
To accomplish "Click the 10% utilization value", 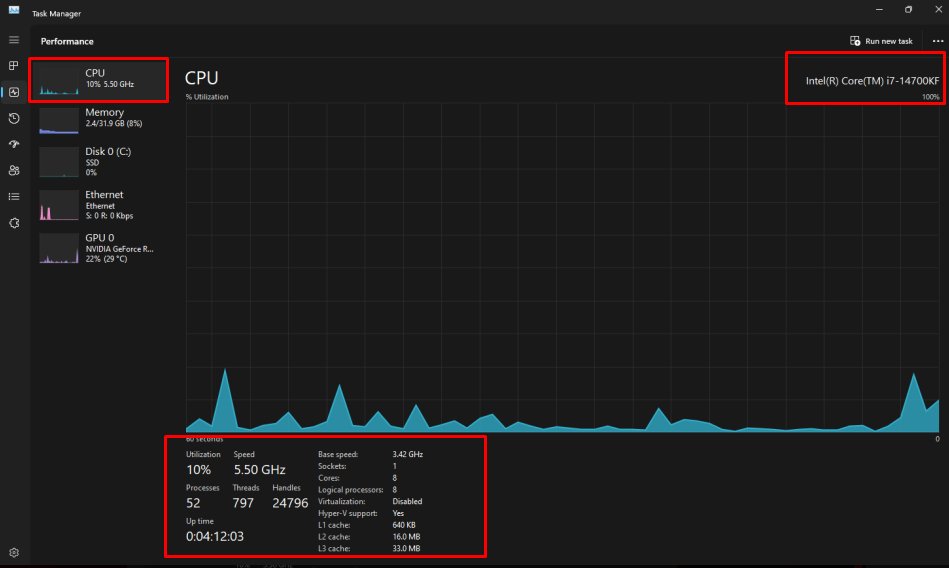I will [199, 469].
